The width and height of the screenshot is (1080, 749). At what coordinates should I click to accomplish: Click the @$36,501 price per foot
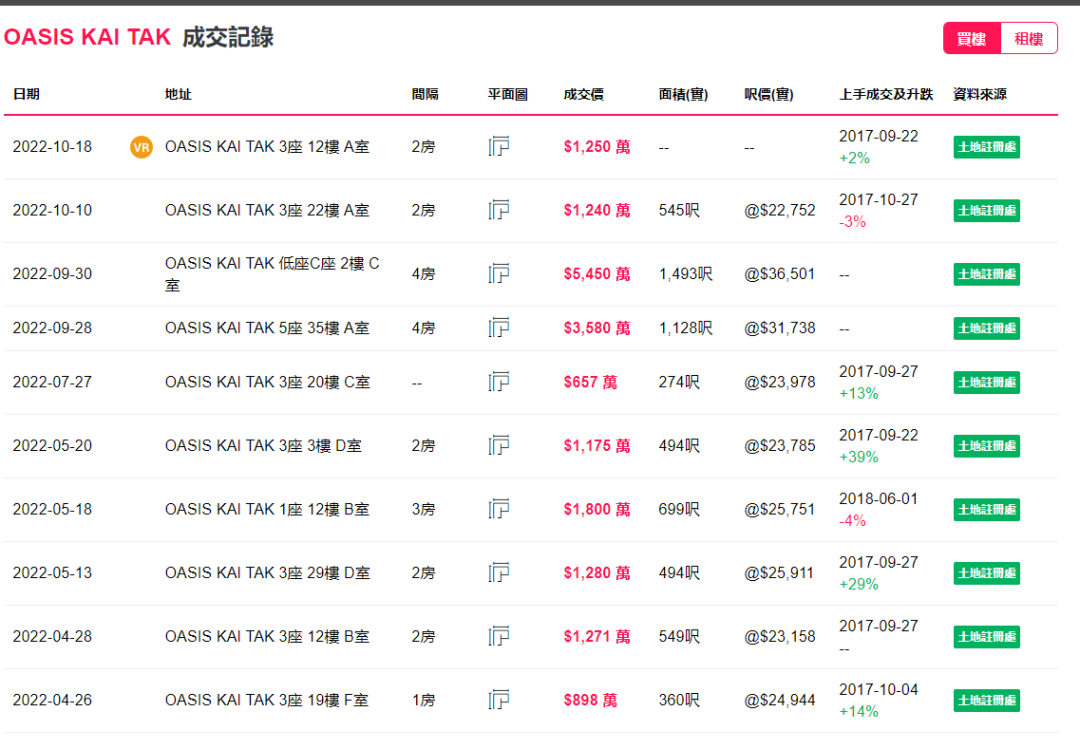coord(780,274)
